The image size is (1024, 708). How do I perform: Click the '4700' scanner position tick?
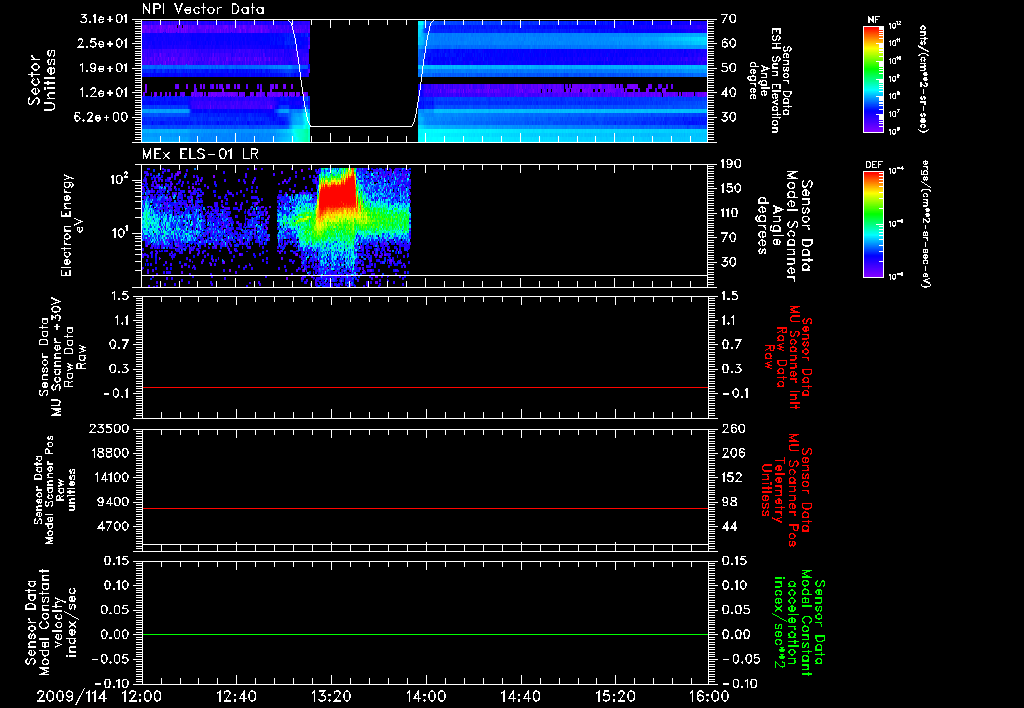coord(112,526)
